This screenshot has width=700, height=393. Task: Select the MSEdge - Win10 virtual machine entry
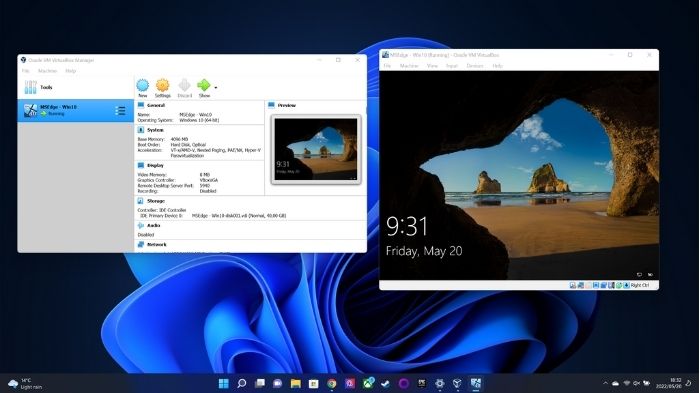[75, 111]
